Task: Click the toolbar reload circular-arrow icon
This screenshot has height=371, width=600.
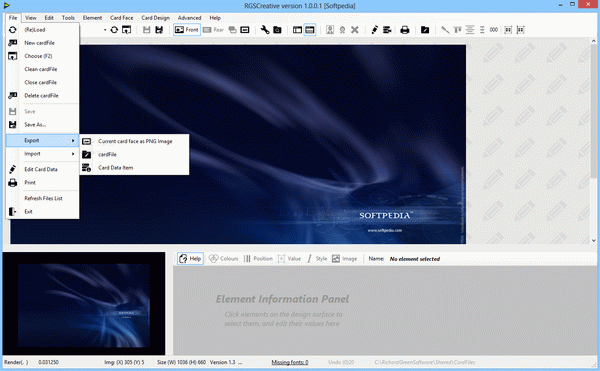Action: point(114,29)
